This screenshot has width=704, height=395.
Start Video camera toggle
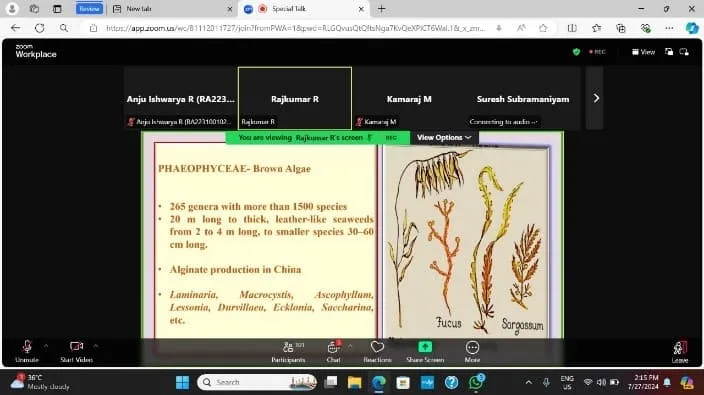(x=76, y=351)
